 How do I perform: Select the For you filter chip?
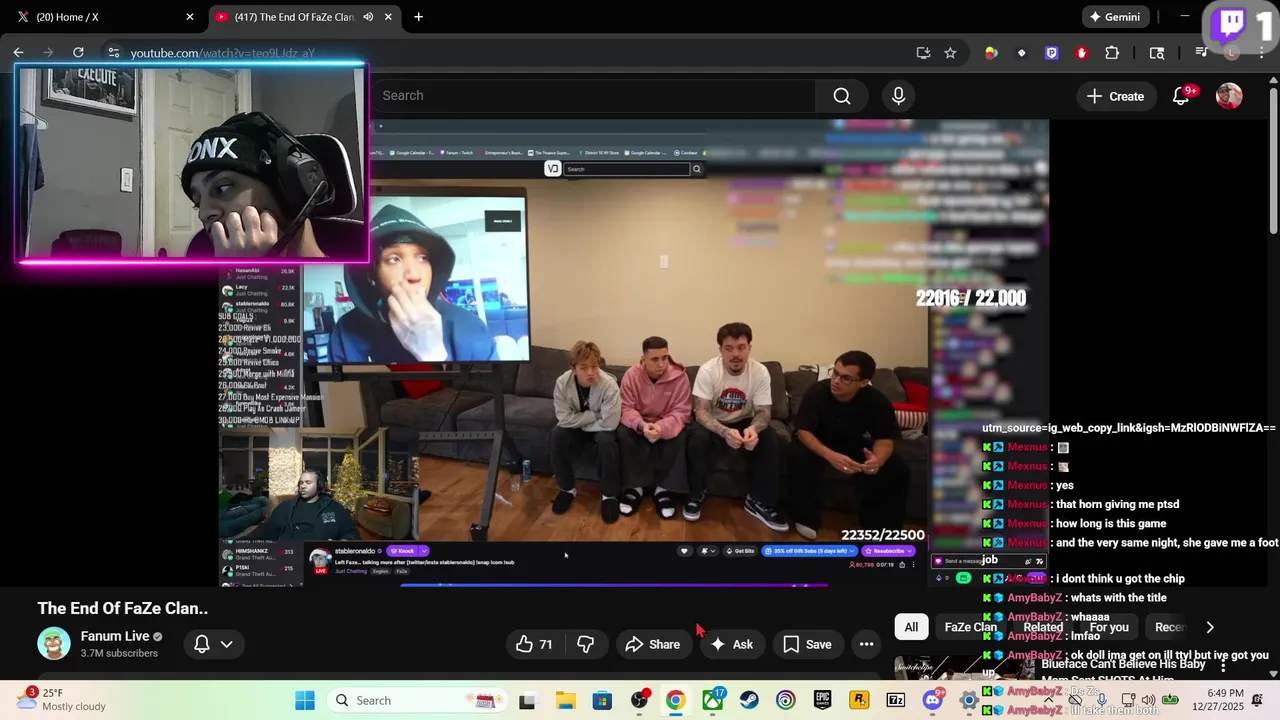(x=1109, y=627)
